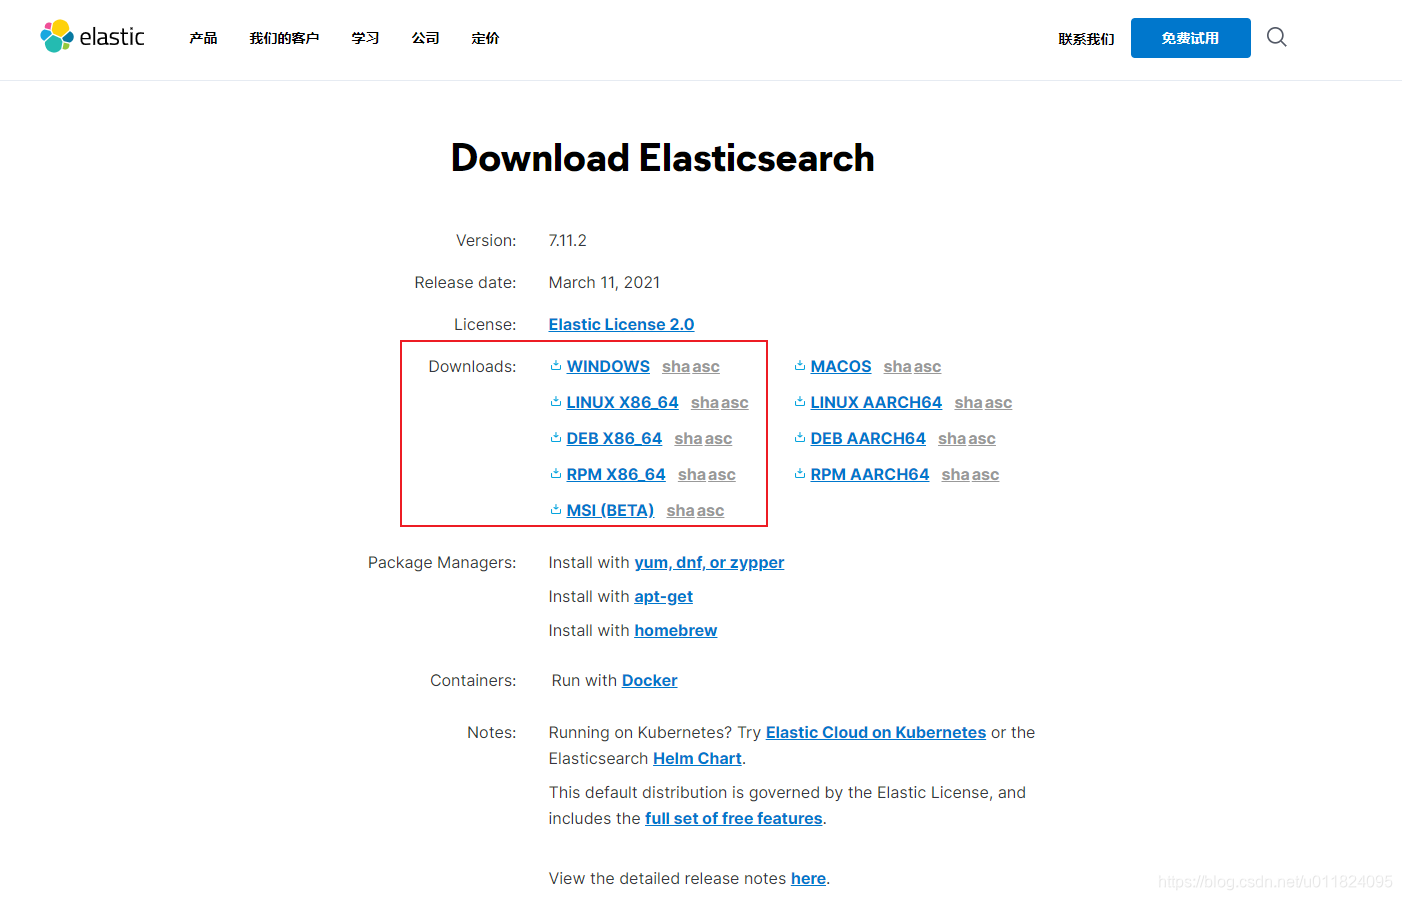Open the 学习 menu

pyautogui.click(x=365, y=38)
